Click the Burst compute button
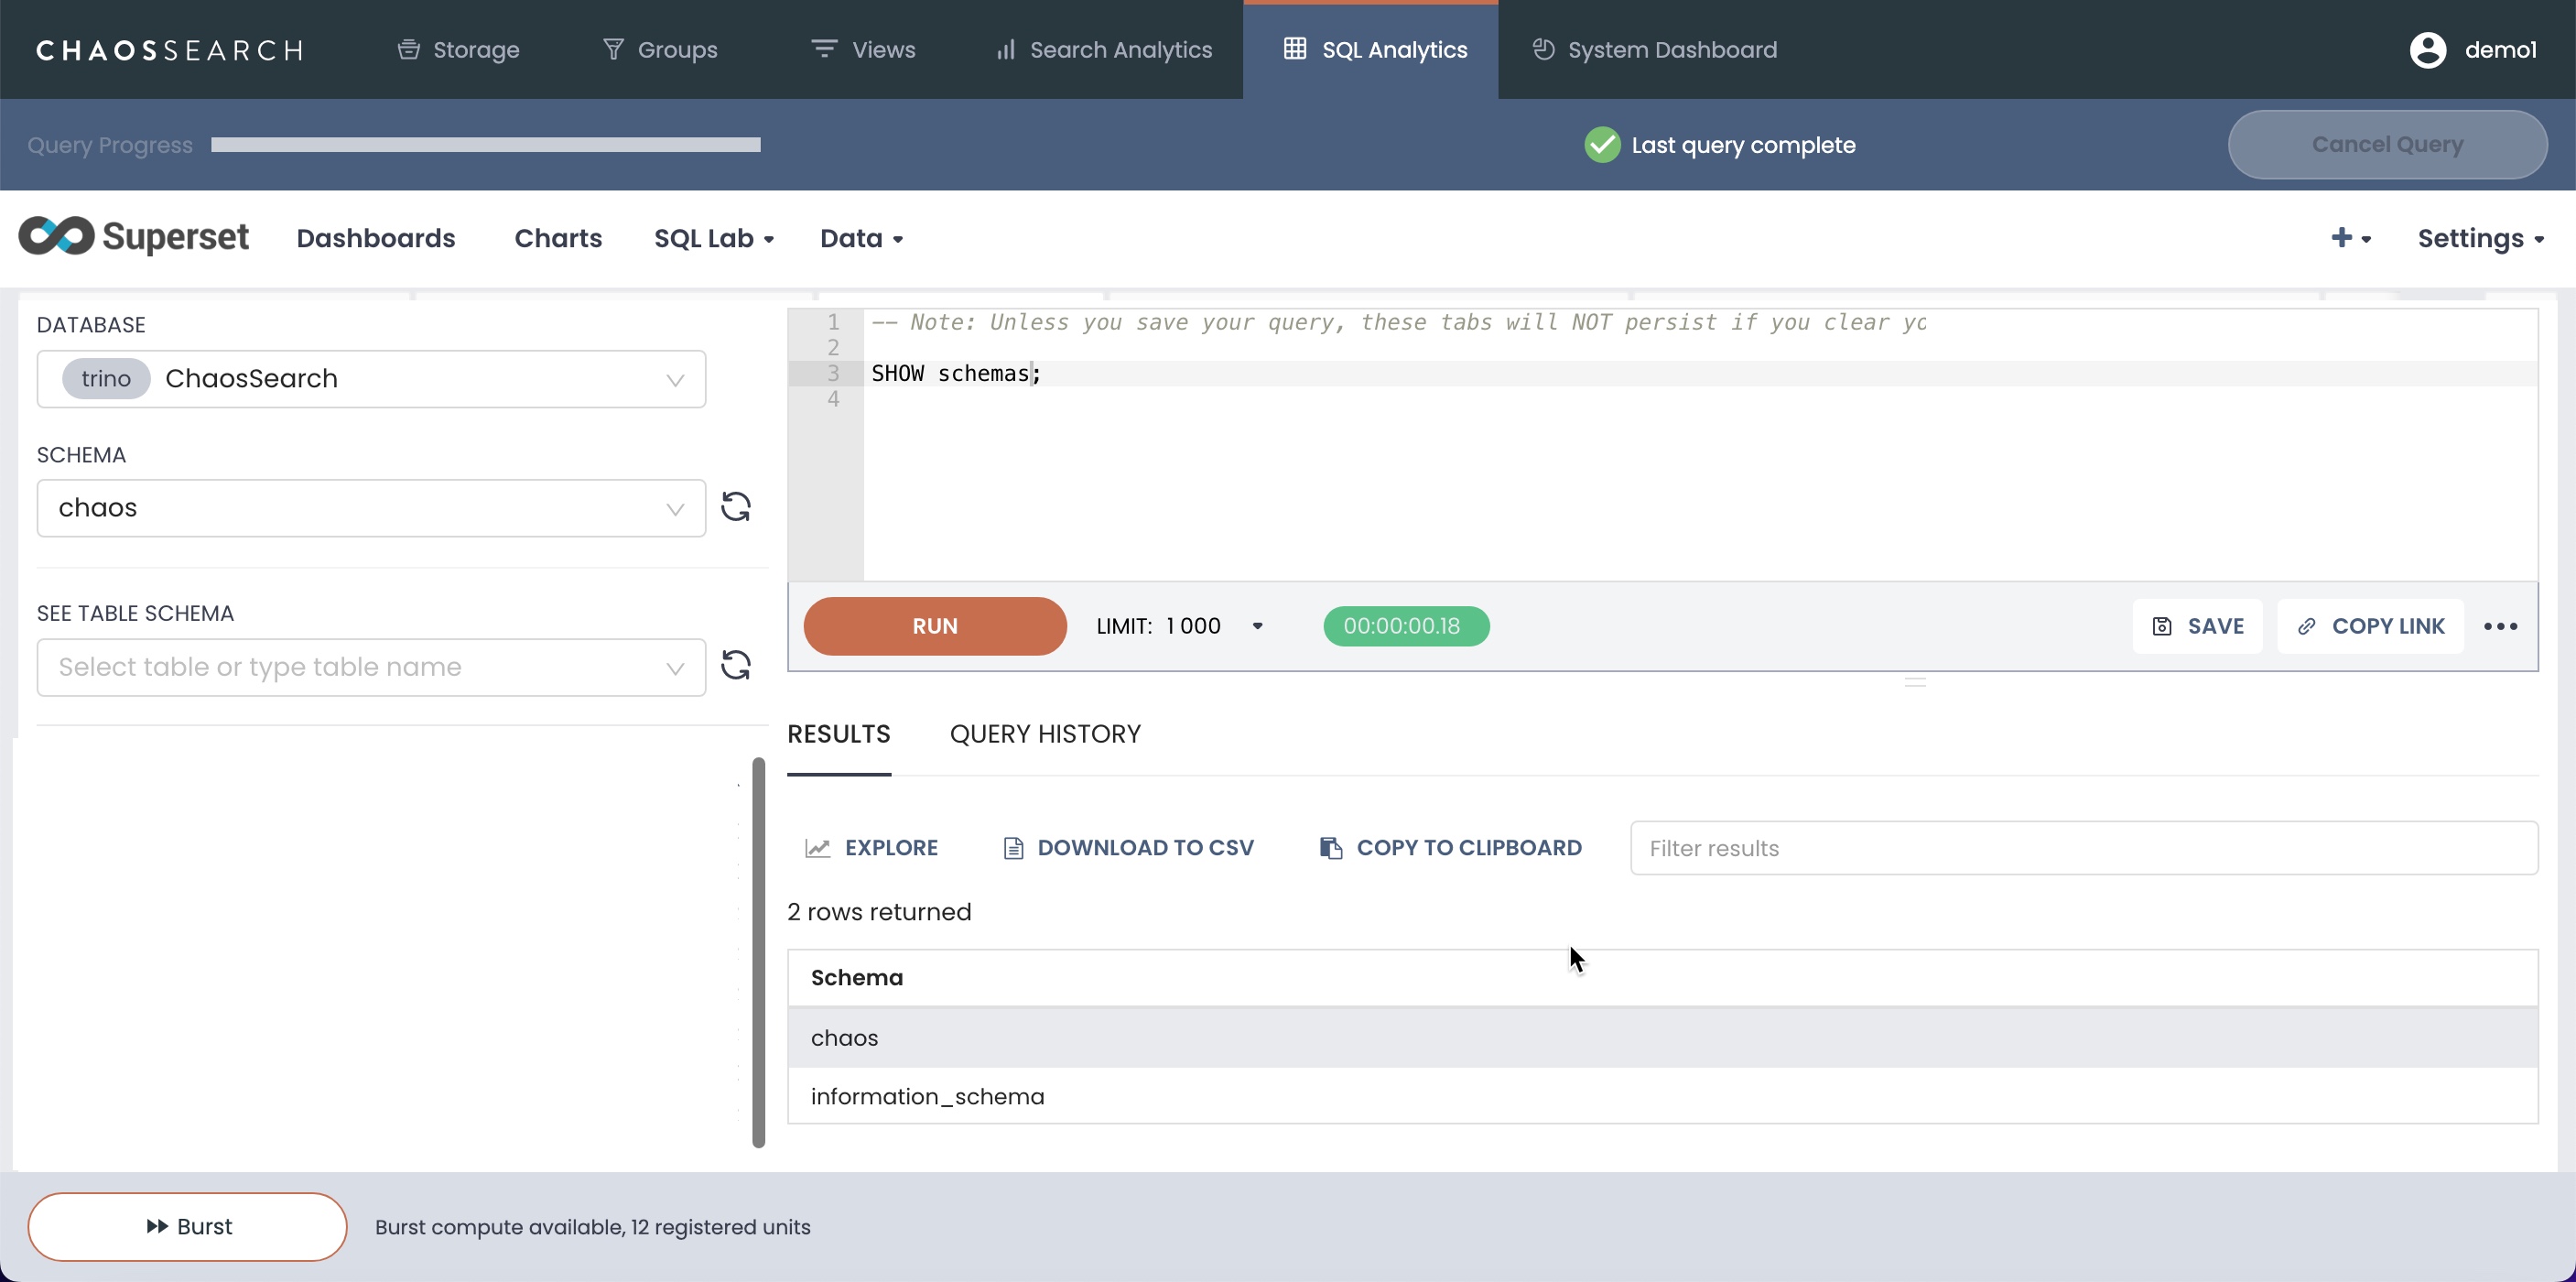Viewport: 2576px width, 1282px height. pos(188,1226)
